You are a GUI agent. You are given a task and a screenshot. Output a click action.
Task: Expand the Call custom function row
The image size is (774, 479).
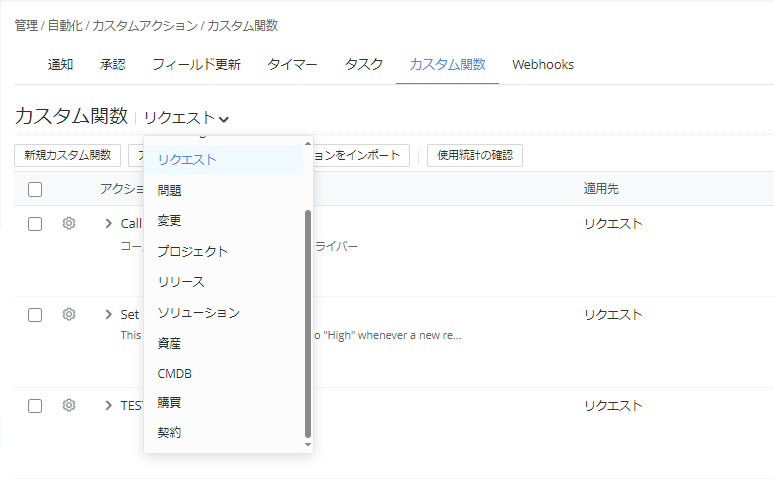108,224
